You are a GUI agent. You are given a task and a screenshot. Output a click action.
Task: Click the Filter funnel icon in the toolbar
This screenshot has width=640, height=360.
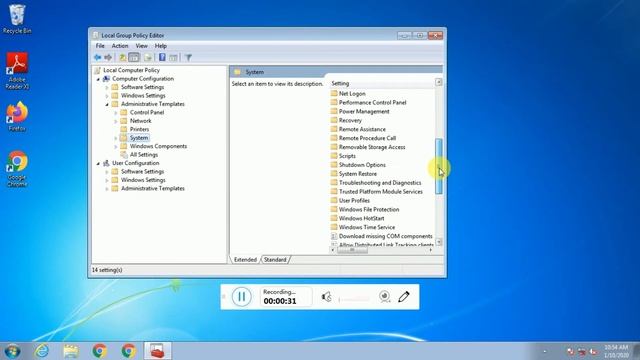[188, 58]
